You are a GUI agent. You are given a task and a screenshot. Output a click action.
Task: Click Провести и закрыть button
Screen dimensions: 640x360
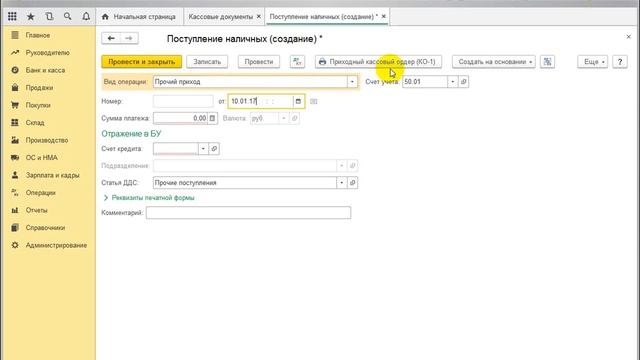[142, 62]
